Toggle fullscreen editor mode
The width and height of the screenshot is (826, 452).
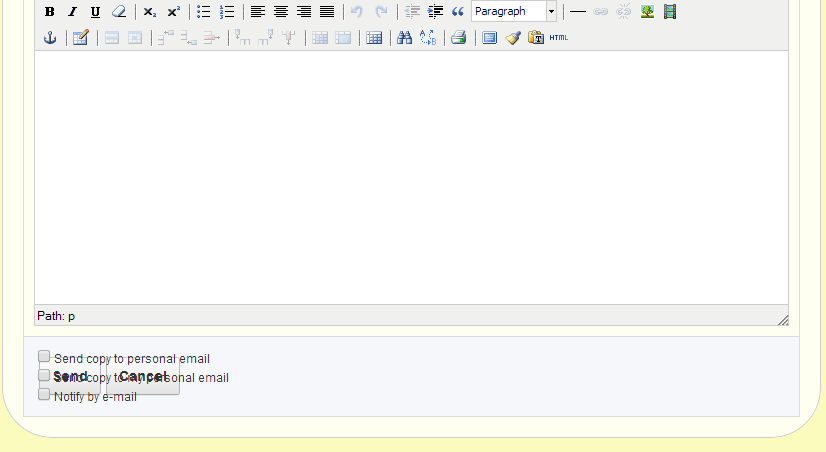[489, 37]
